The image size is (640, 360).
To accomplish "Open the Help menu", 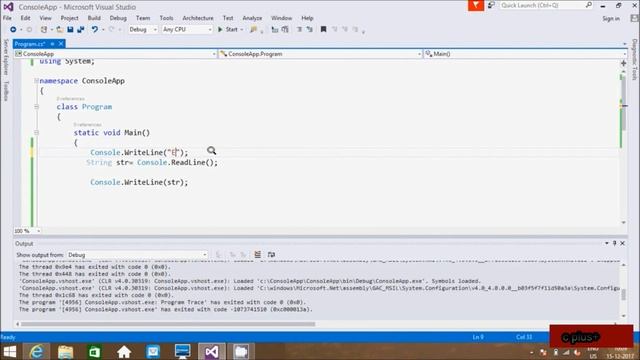I will 307,18.
